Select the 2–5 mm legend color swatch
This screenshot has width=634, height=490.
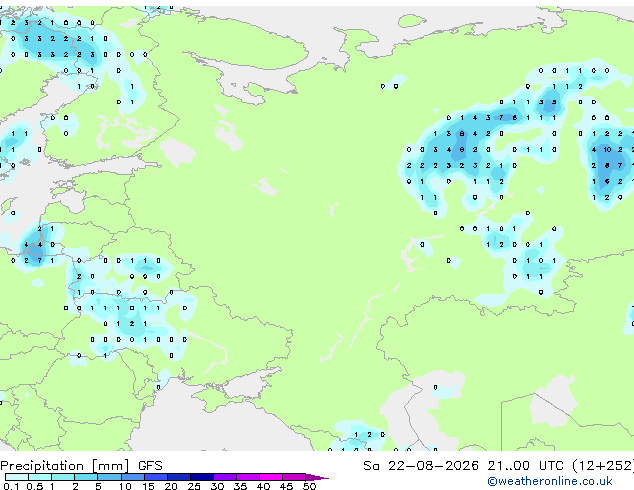point(86,477)
